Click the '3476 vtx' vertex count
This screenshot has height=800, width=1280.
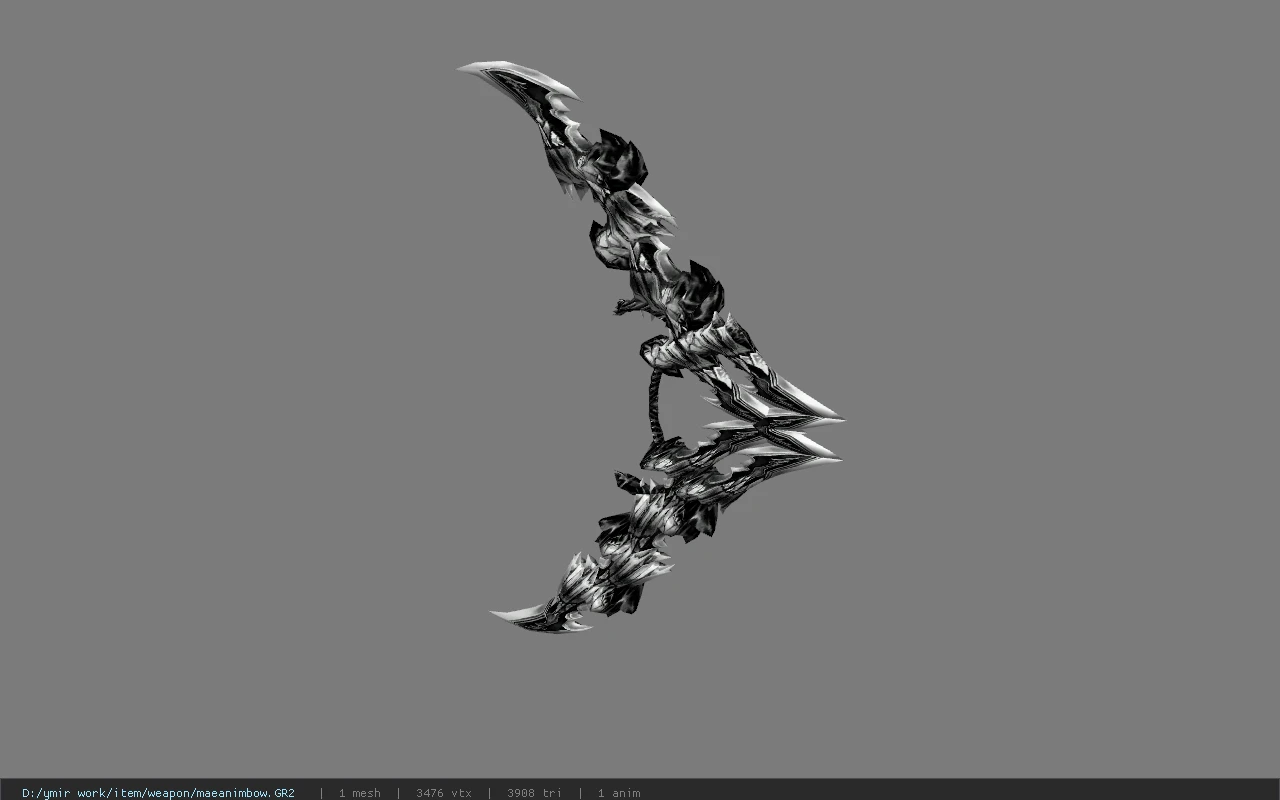pyautogui.click(x=443, y=793)
